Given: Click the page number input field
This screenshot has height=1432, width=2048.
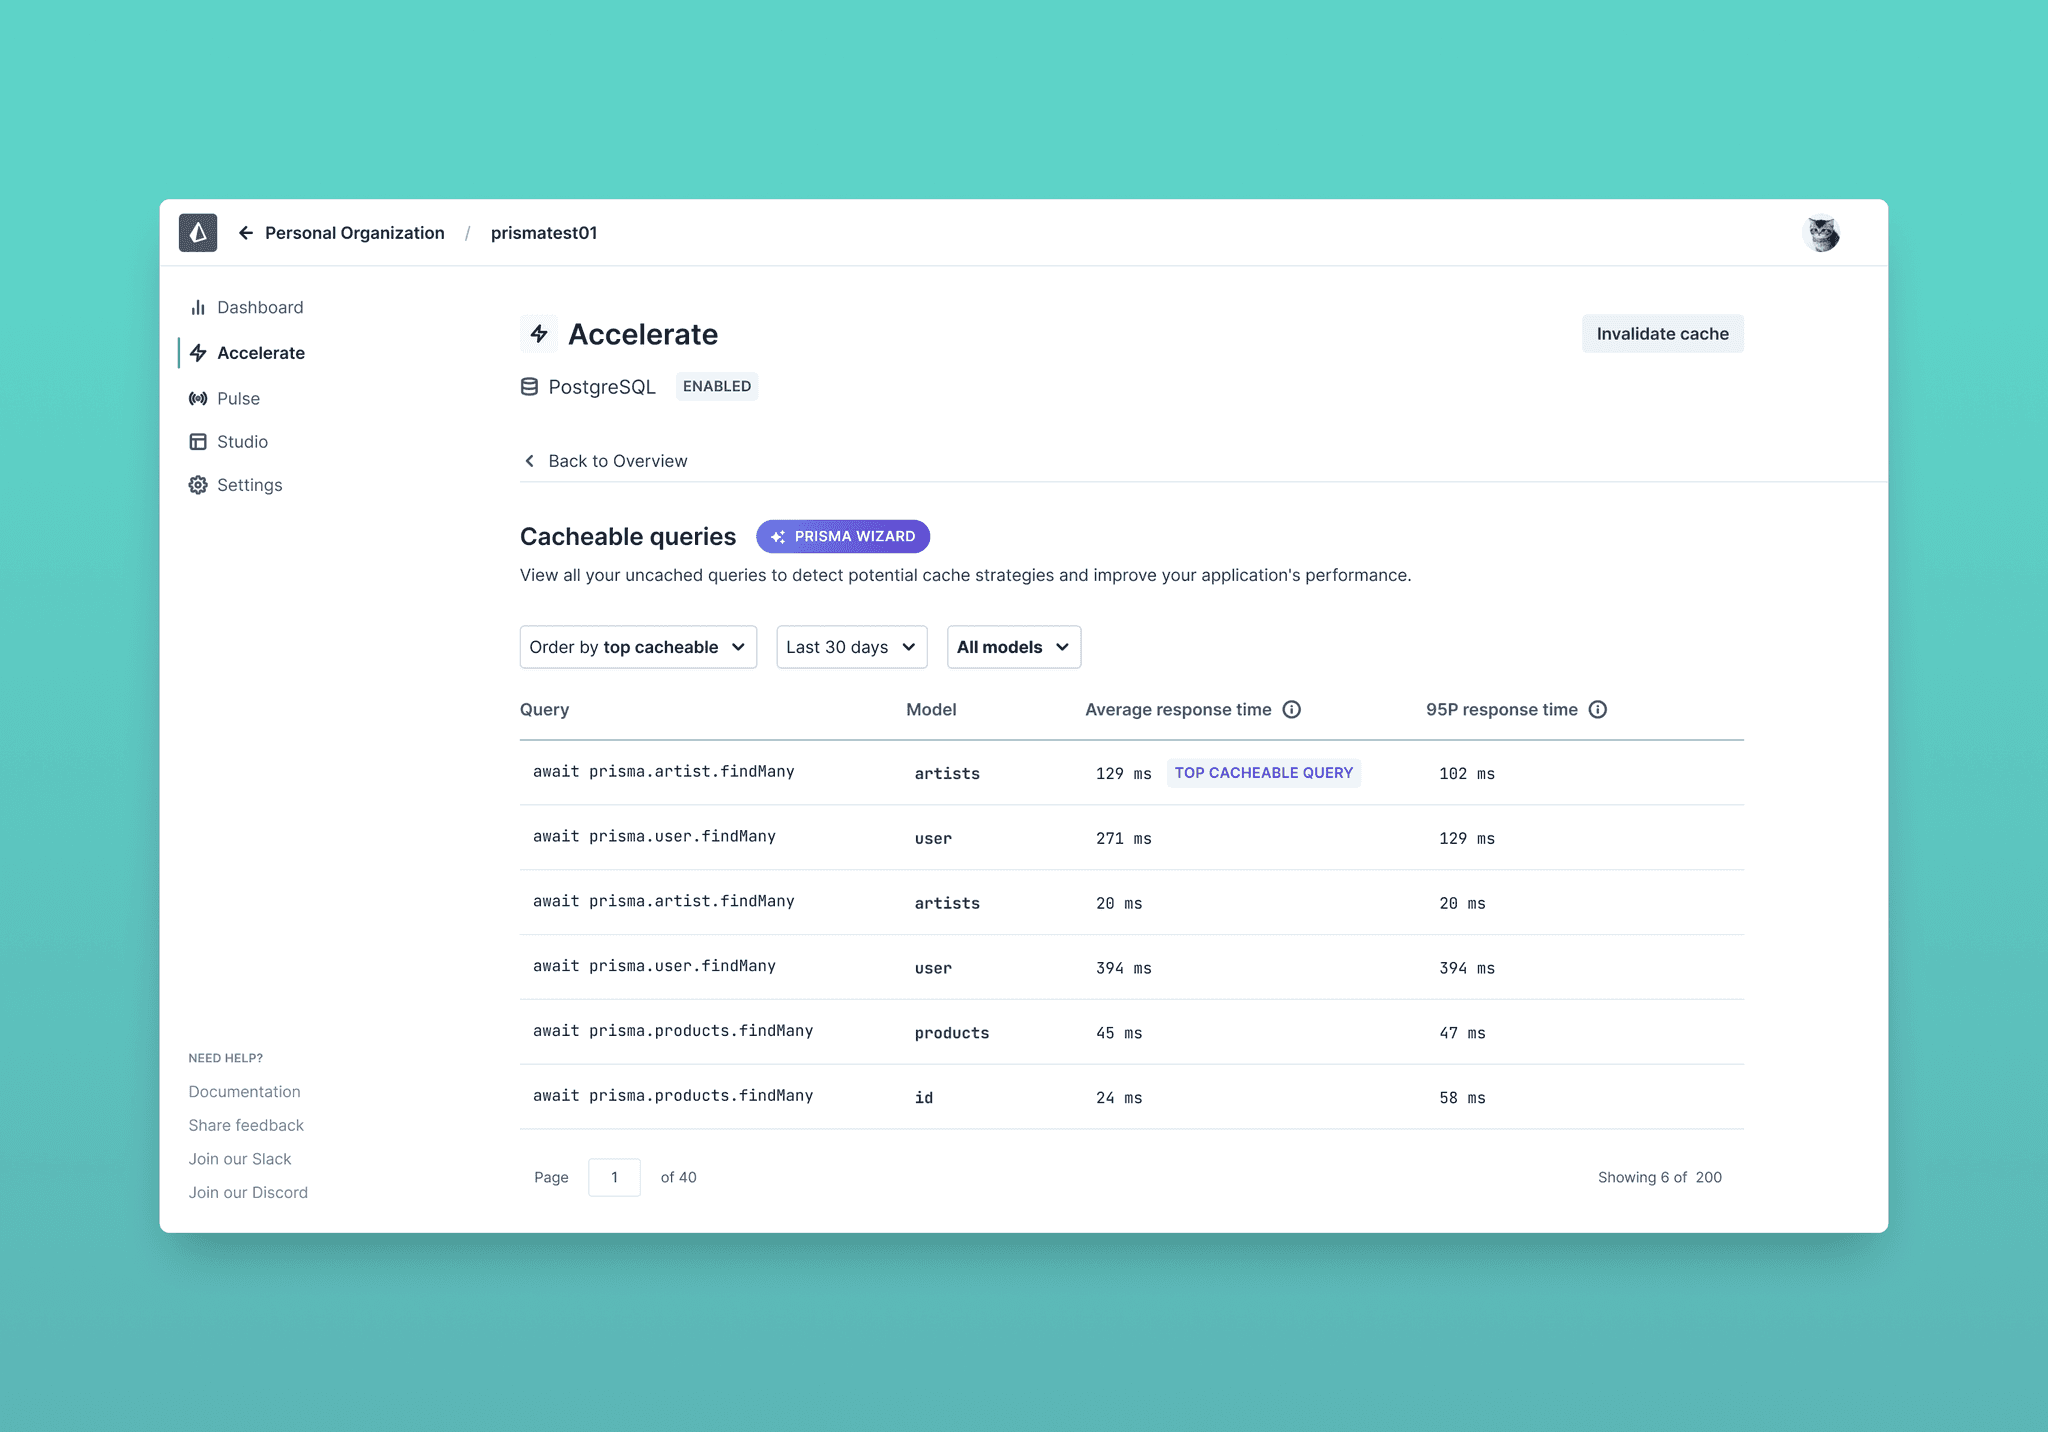Looking at the screenshot, I should click(614, 1178).
